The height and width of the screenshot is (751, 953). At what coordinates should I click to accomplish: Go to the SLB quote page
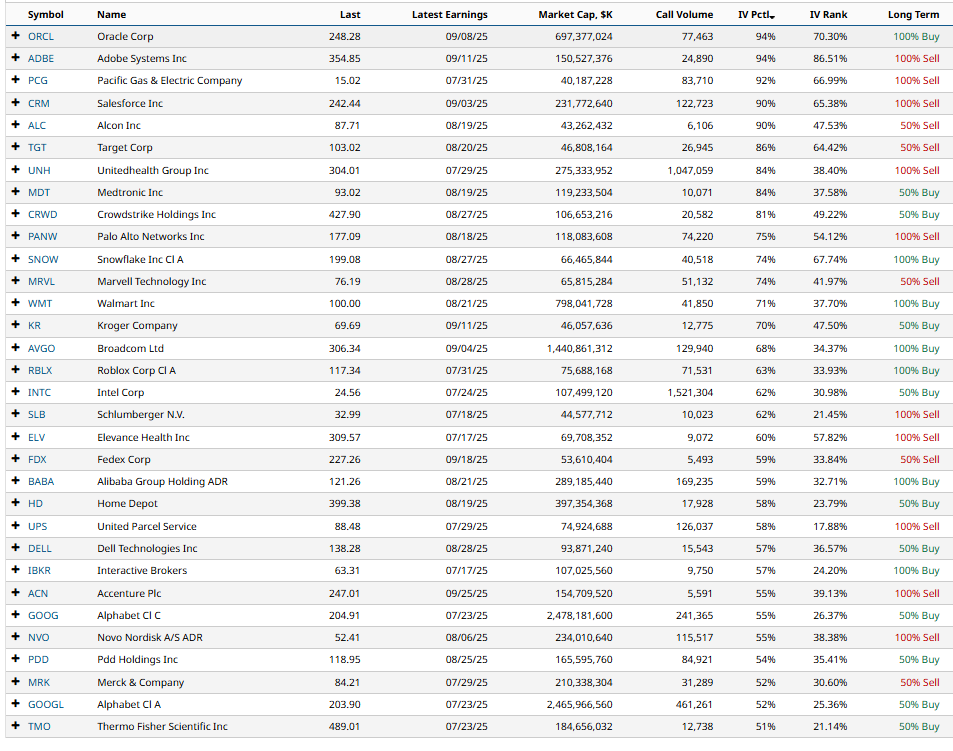36,414
